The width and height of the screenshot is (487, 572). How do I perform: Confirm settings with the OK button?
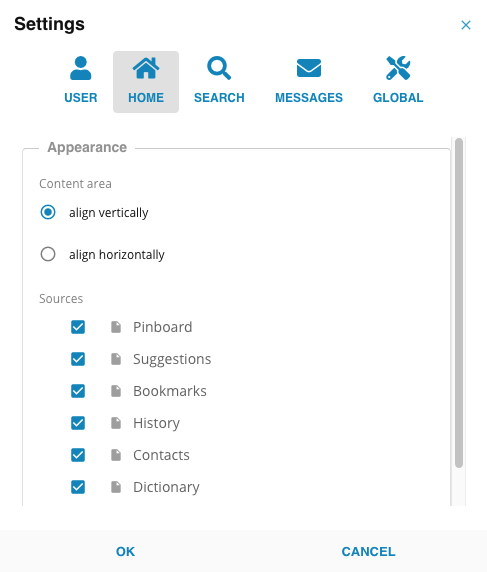coord(125,552)
